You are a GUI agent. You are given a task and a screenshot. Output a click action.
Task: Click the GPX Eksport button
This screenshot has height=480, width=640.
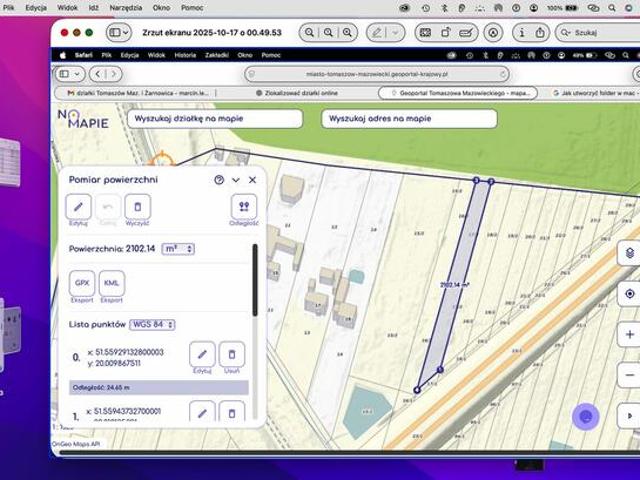[83, 284]
